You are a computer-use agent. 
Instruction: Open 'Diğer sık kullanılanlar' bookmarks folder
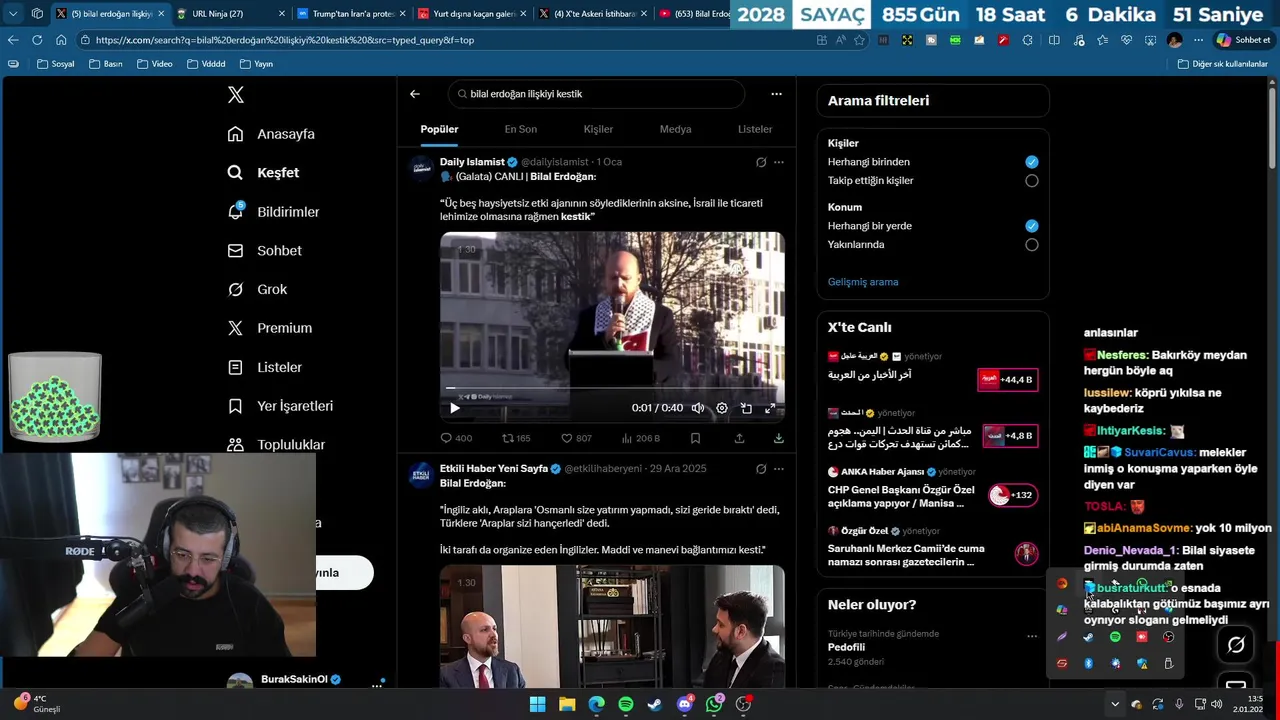coord(1222,64)
